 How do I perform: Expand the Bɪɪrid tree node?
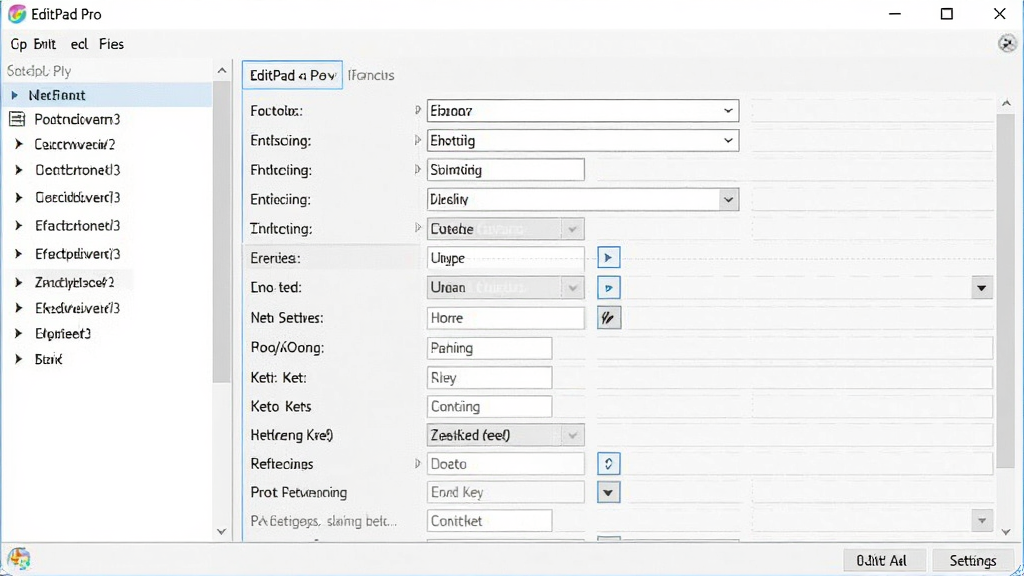(x=19, y=359)
